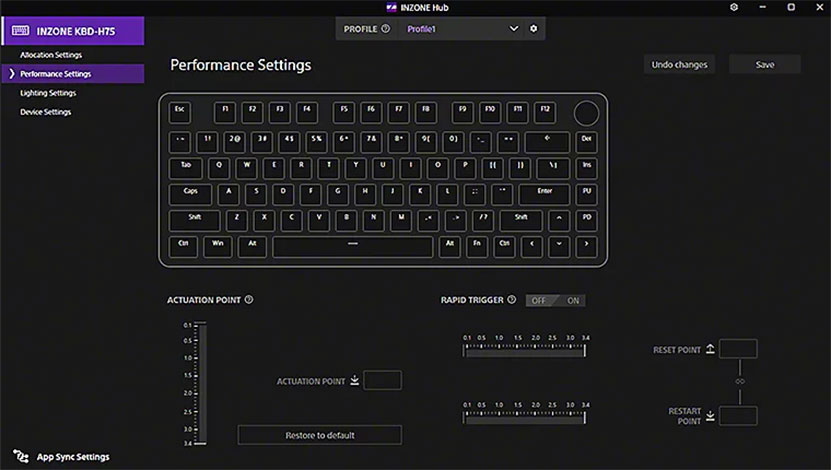The width and height of the screenshot is (831, 470).
Task: Open the Profile1 dropdown
Action: 463,29
